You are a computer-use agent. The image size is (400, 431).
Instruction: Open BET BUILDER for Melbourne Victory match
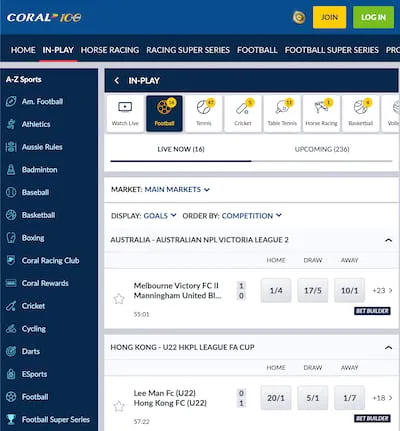pyautogui.click(x=372, y=311)
